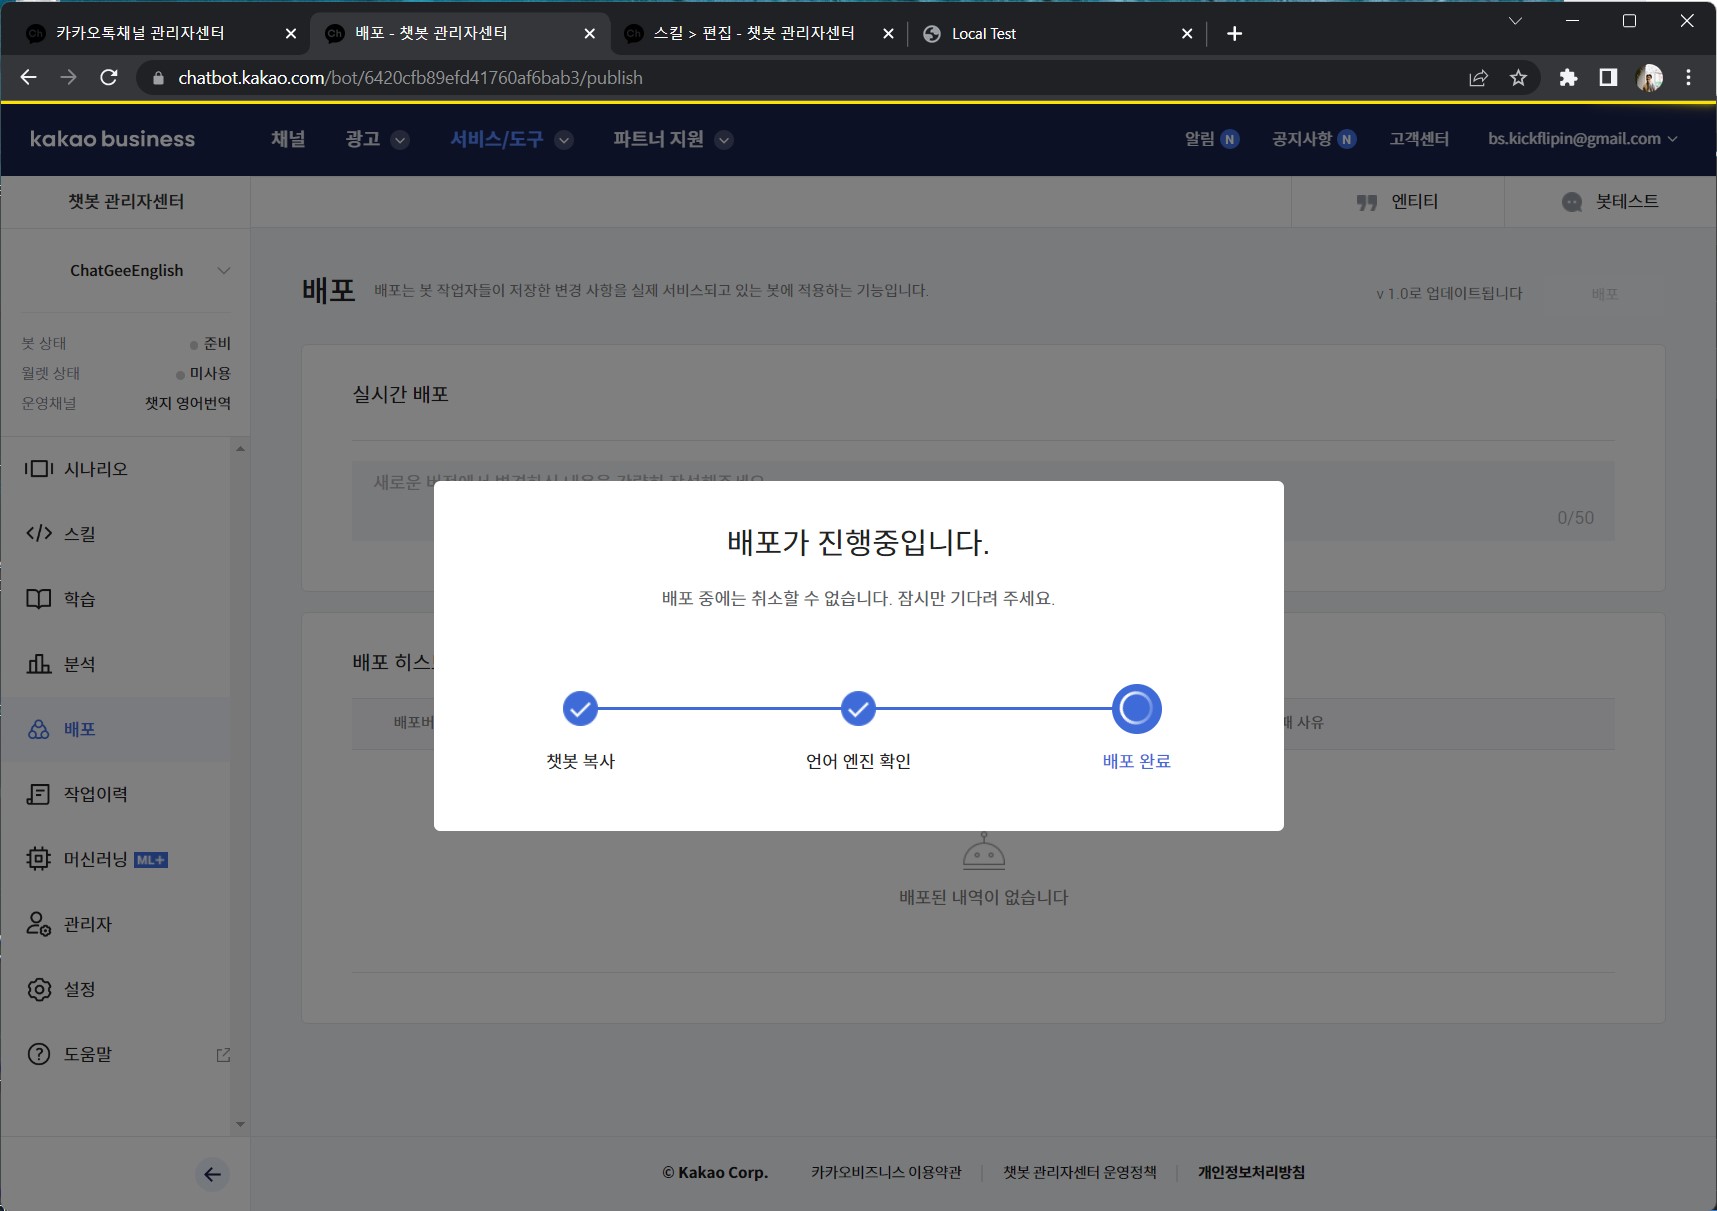Viewport: 1717px width, 1211px height.
Task: Click the 공지사항 notices link
Action: [1314, 139]
